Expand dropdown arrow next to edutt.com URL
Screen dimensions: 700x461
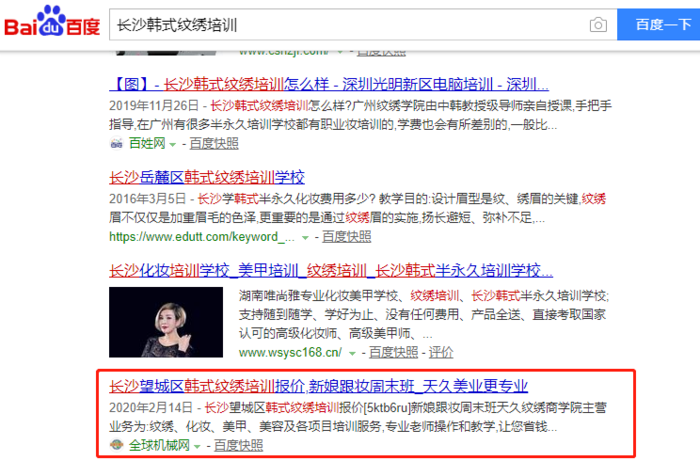click(x=305, y=237)
